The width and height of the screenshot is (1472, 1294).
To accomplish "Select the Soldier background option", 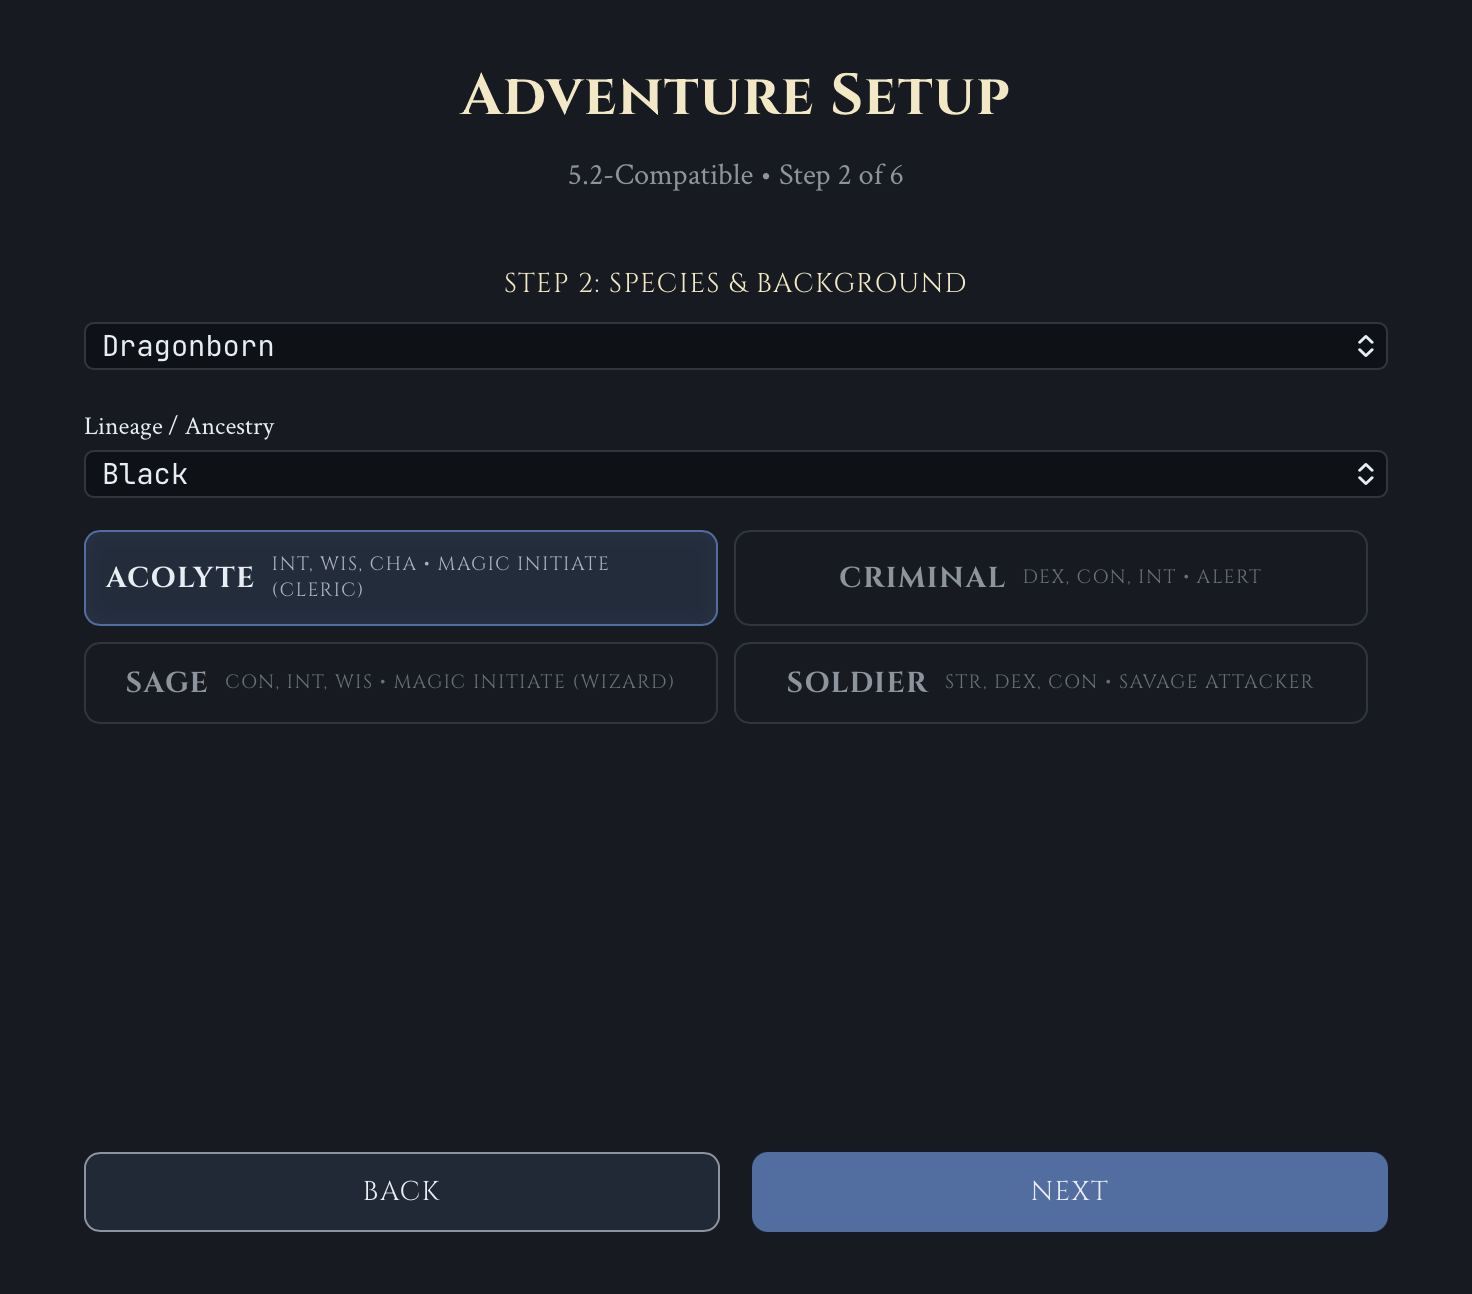I will pyautogui.click(x=1051, y=683).
